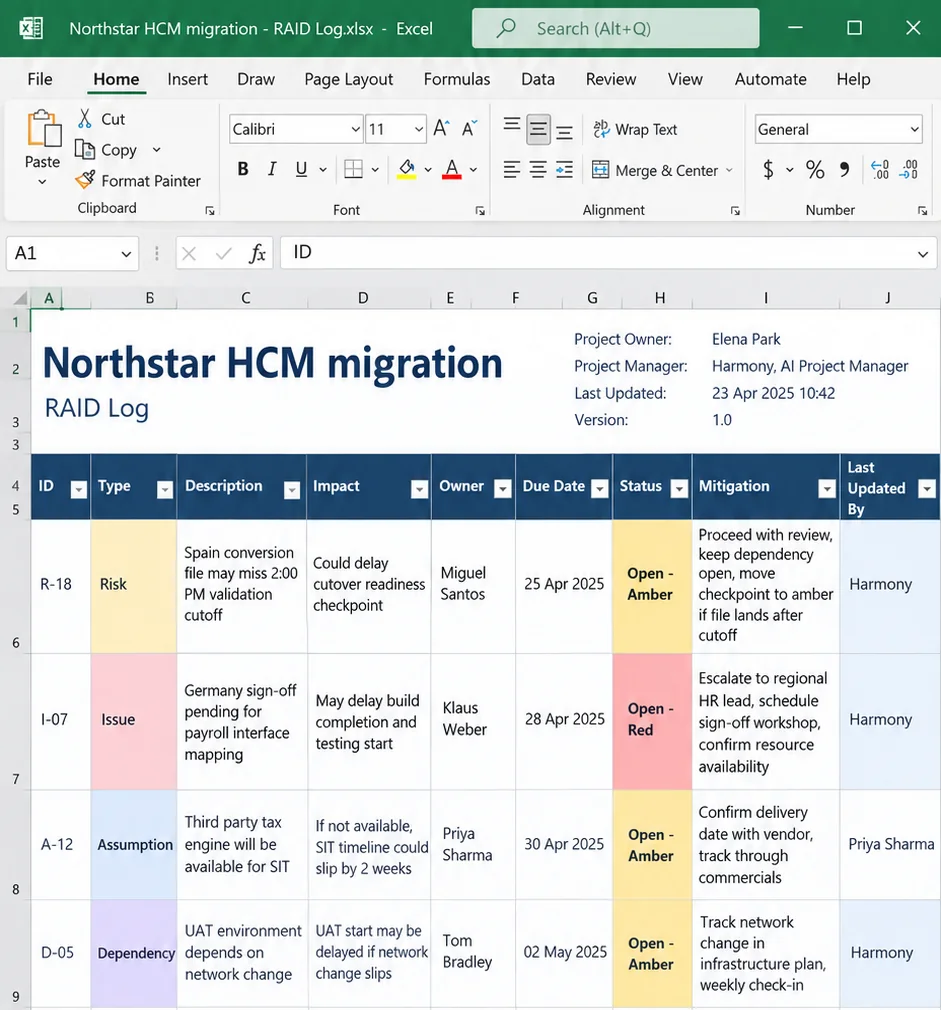Toggle bold formatting
The height and width of the screenshot is (1010, 941).
[243, 169]
